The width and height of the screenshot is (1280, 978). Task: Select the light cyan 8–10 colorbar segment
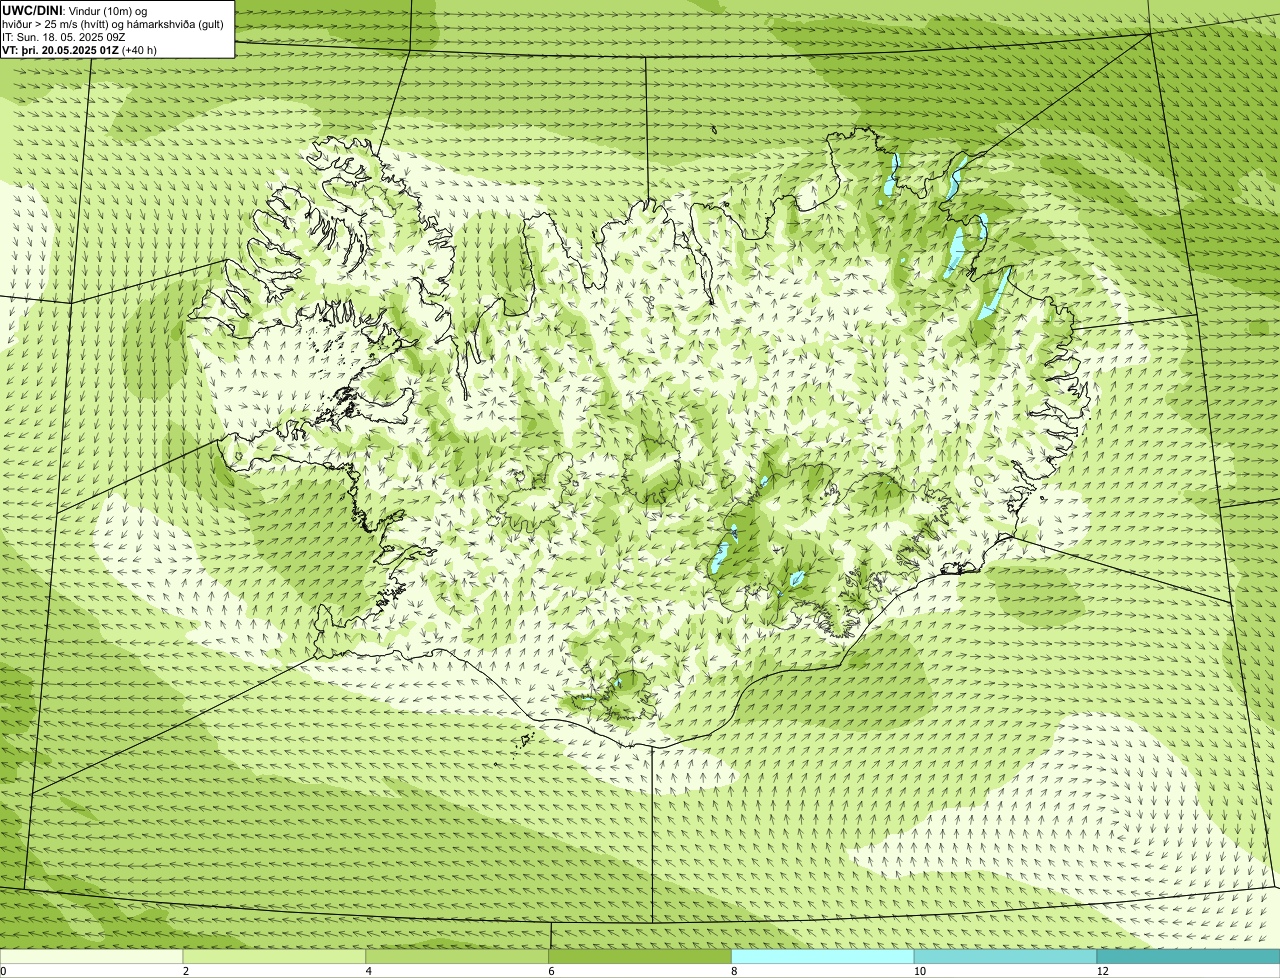tap(823, 956)
